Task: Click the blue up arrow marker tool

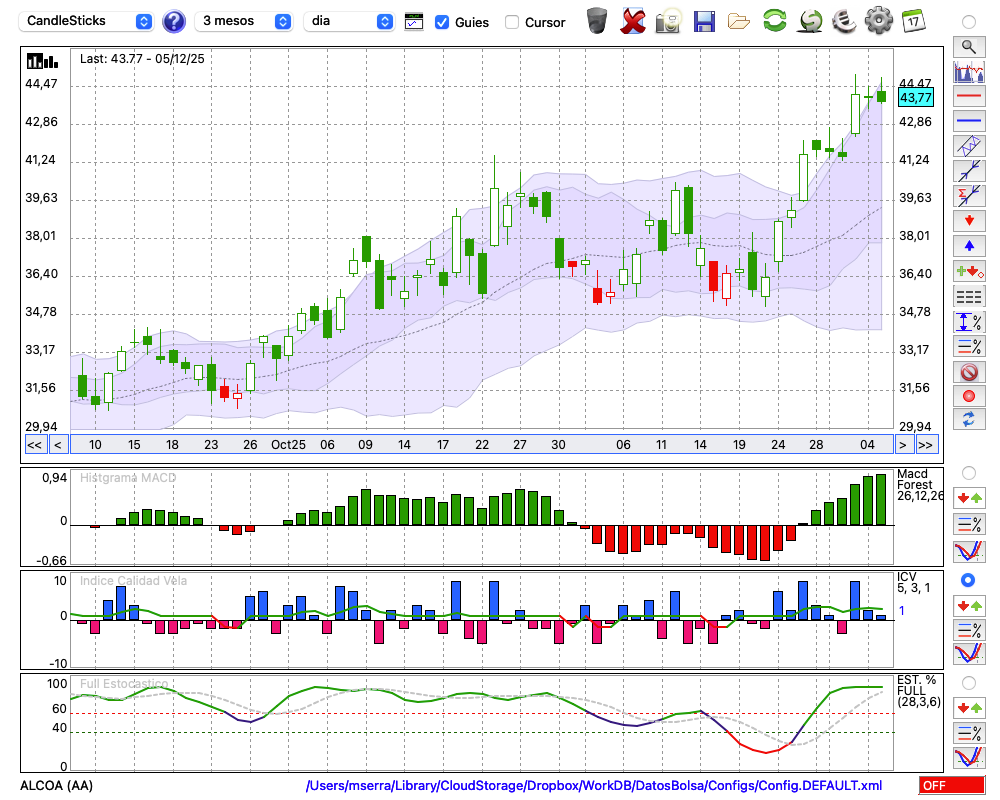Action: pyautogui.click(x=969, y=245)
